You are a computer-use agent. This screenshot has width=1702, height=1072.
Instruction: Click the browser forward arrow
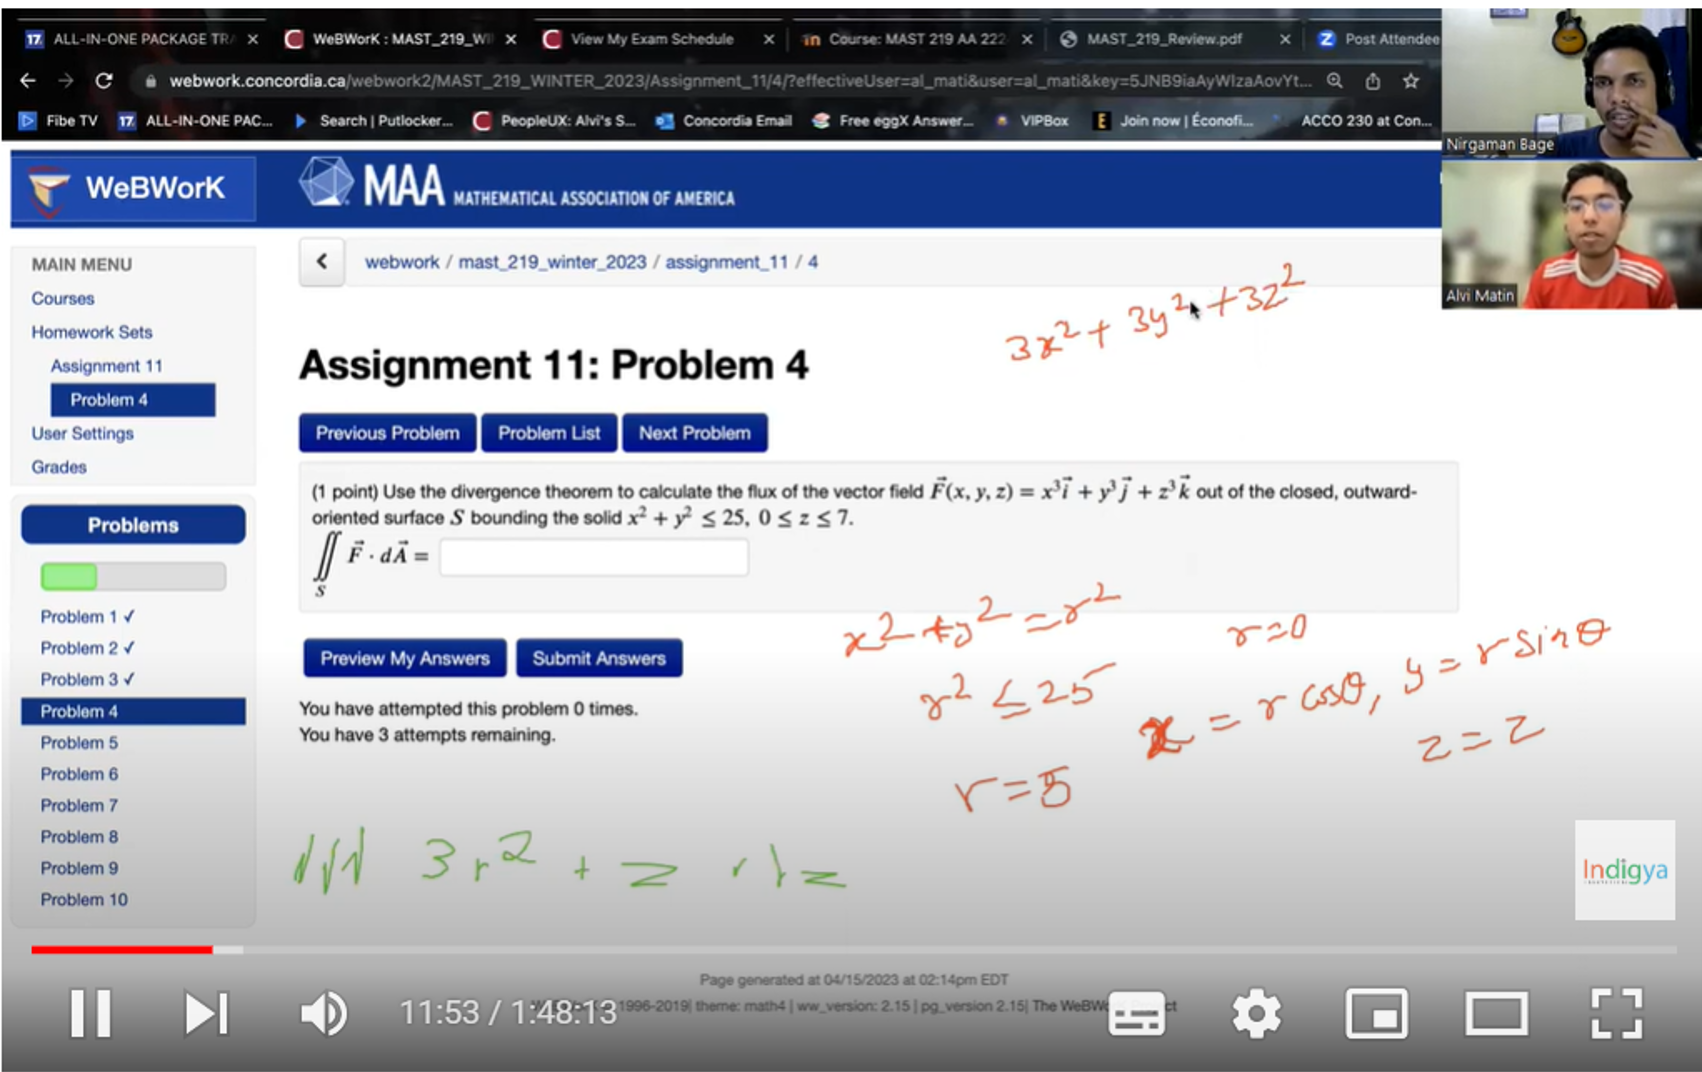click(65, 81)
